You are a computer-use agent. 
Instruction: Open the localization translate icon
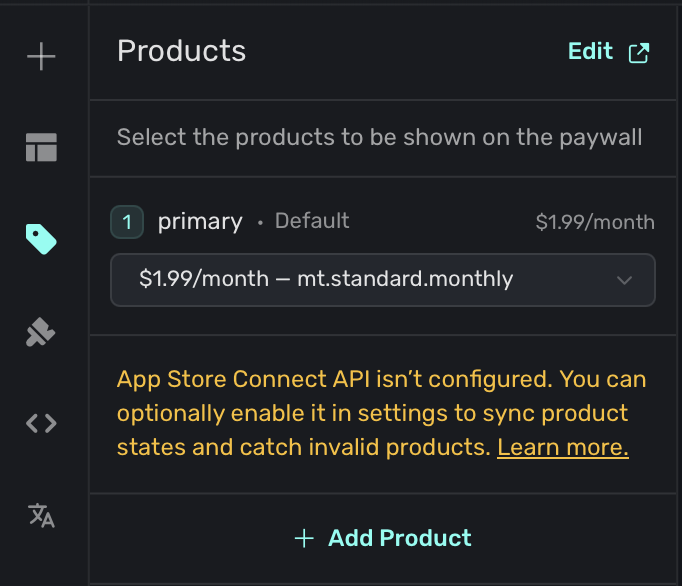[41, 515]
